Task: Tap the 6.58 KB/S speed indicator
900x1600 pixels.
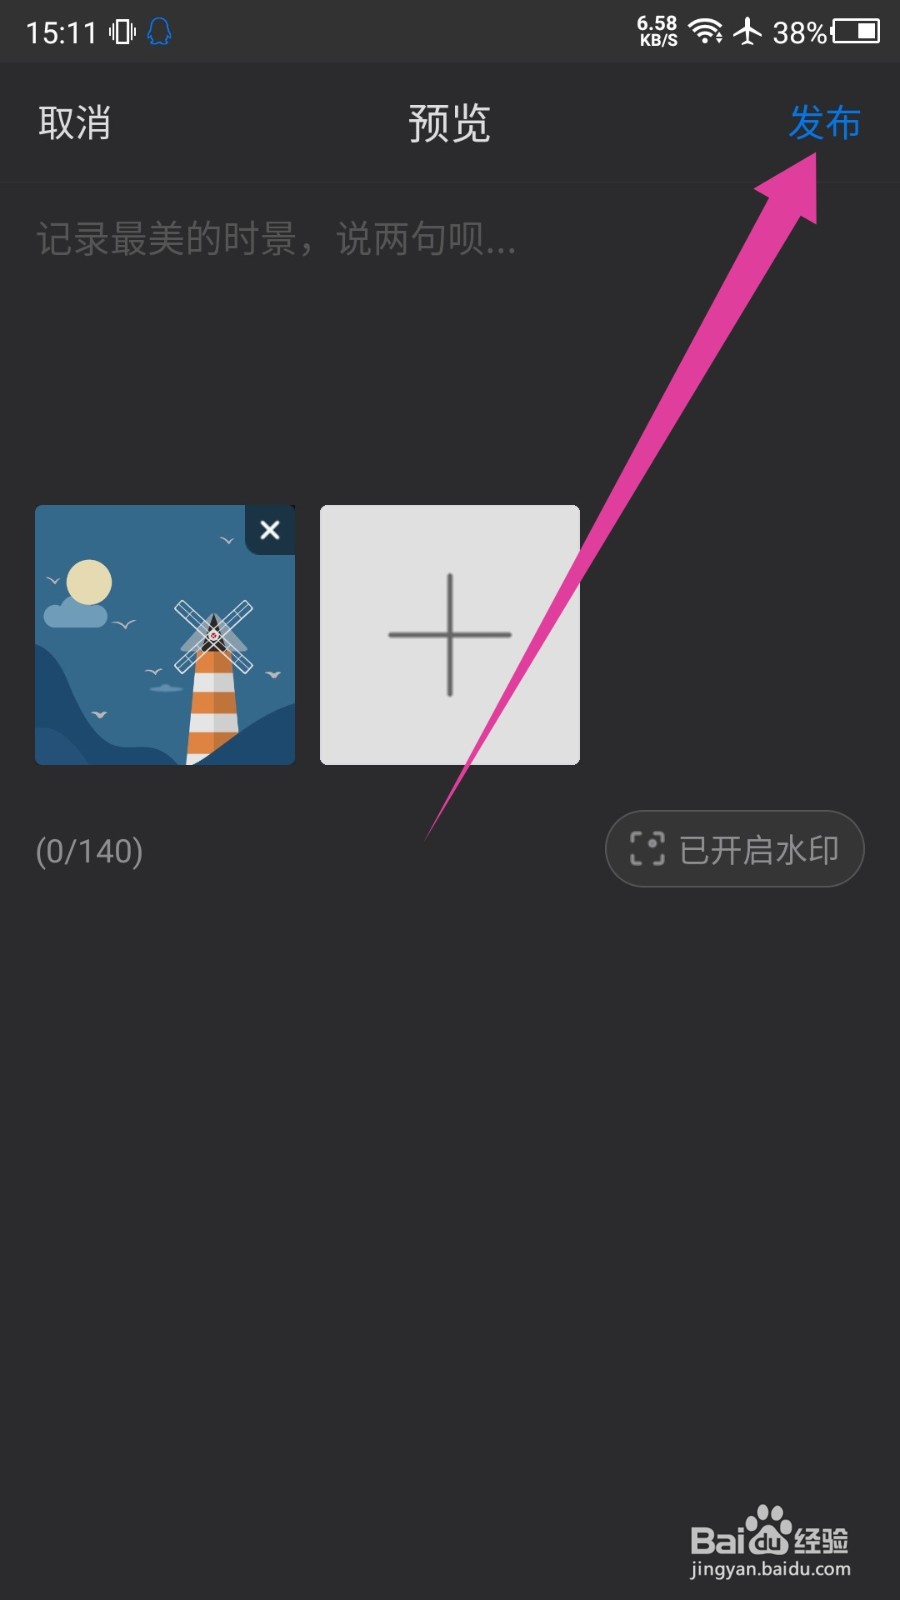Action: (x=657, y=31)
